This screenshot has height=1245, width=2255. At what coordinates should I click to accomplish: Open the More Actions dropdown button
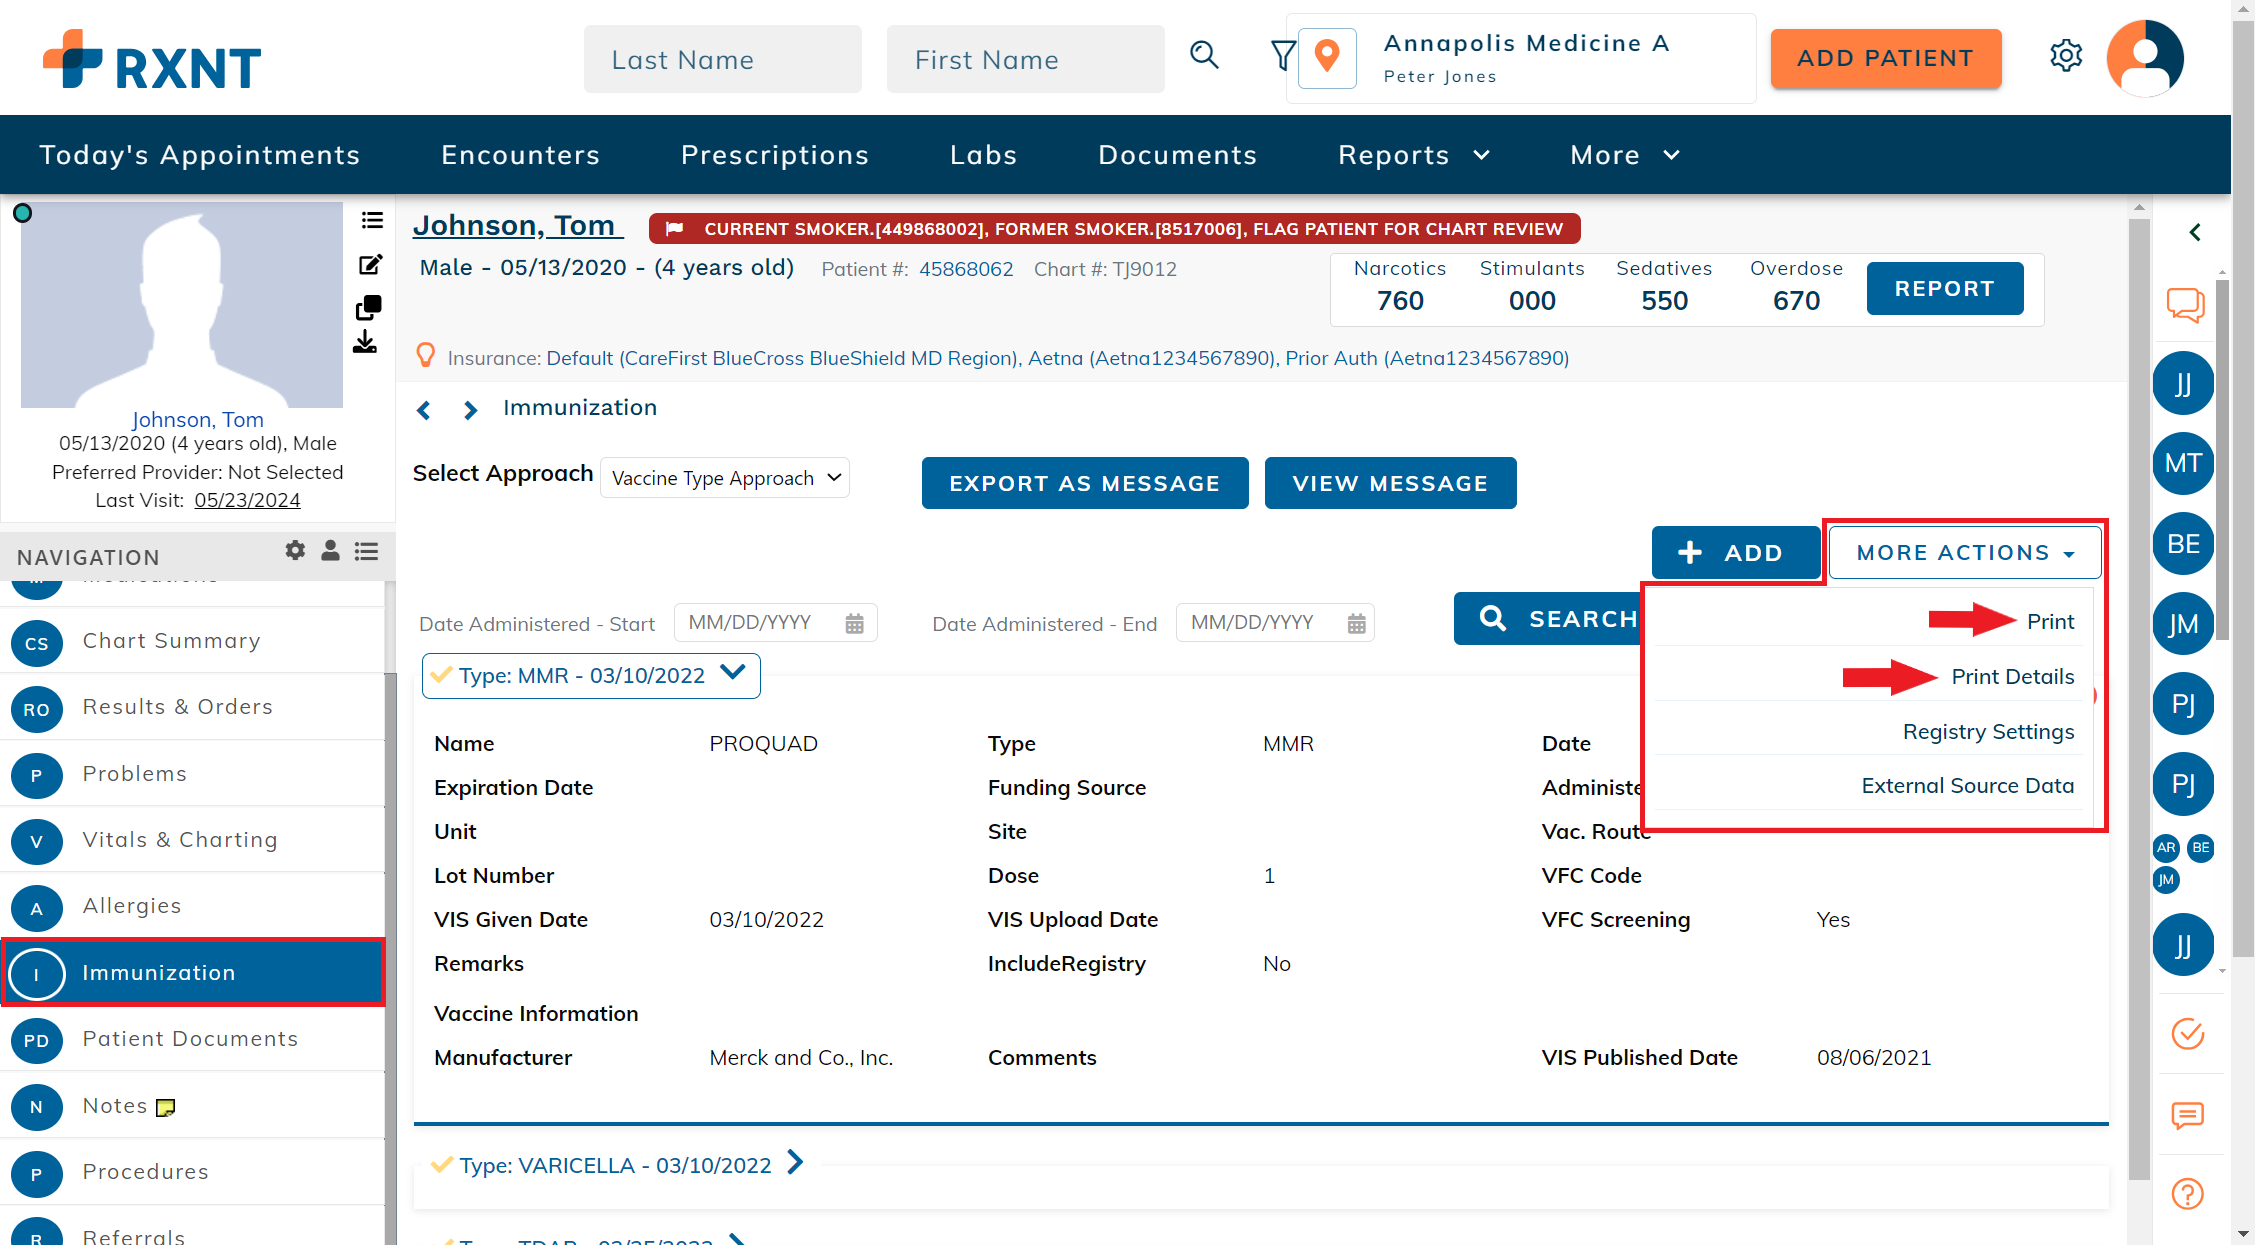[x=1964, y=553]
